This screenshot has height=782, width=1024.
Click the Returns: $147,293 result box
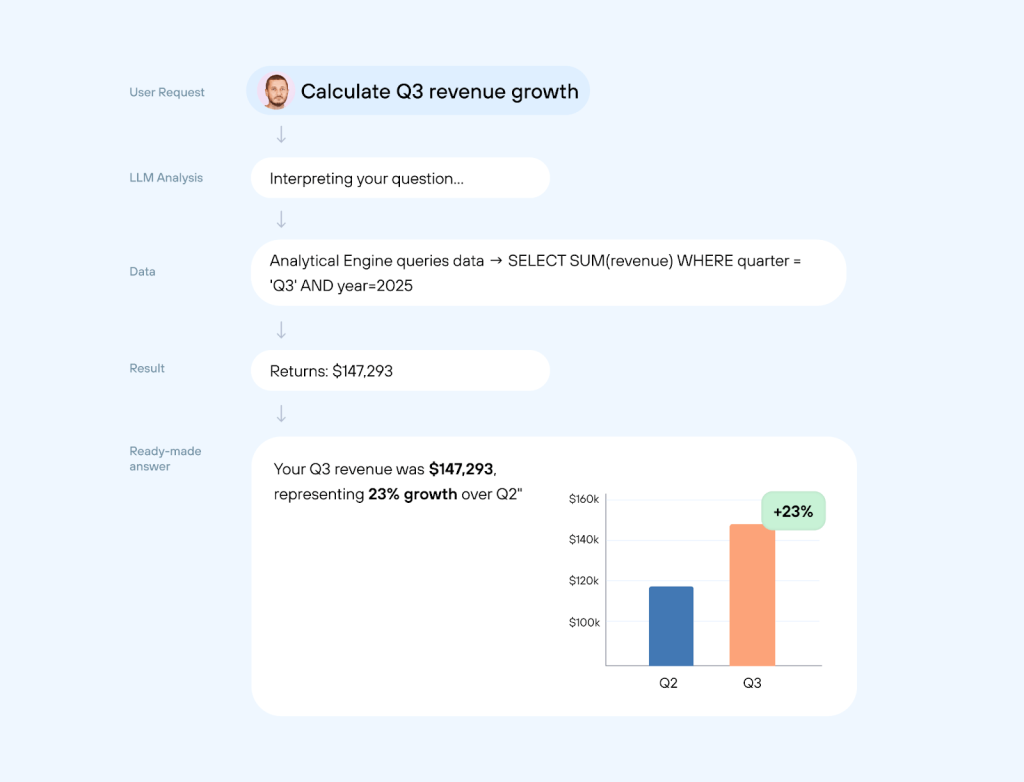click(x=400, y=371)
